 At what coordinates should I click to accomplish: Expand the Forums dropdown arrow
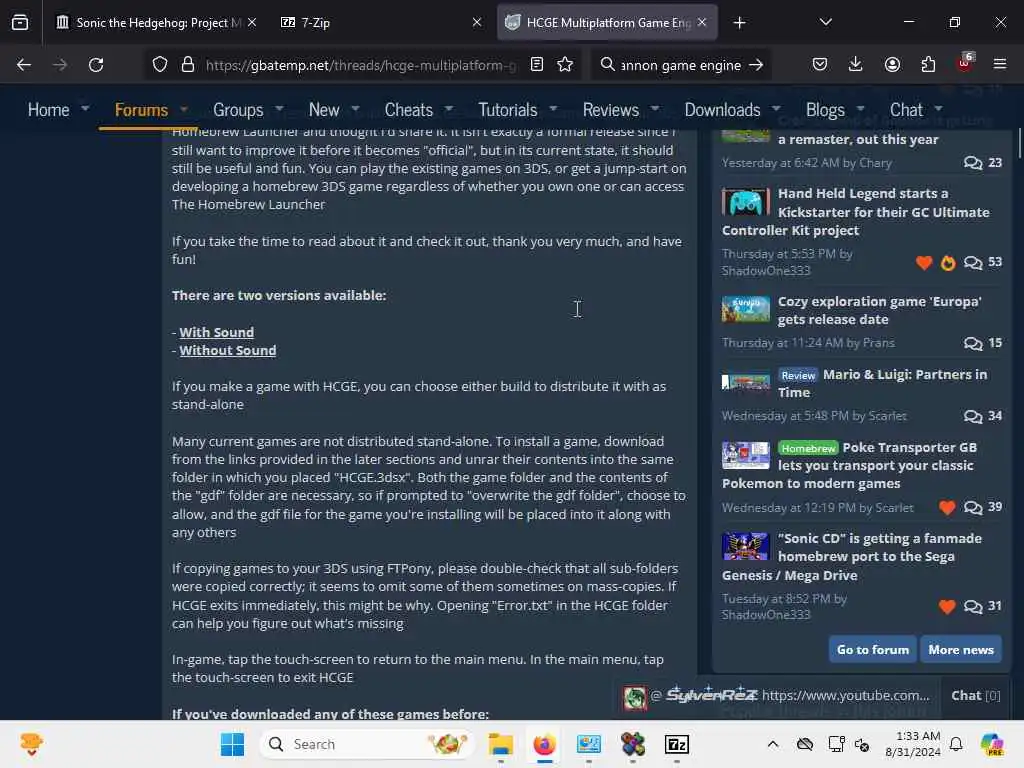pyautogui.click(x=184, y=108)
